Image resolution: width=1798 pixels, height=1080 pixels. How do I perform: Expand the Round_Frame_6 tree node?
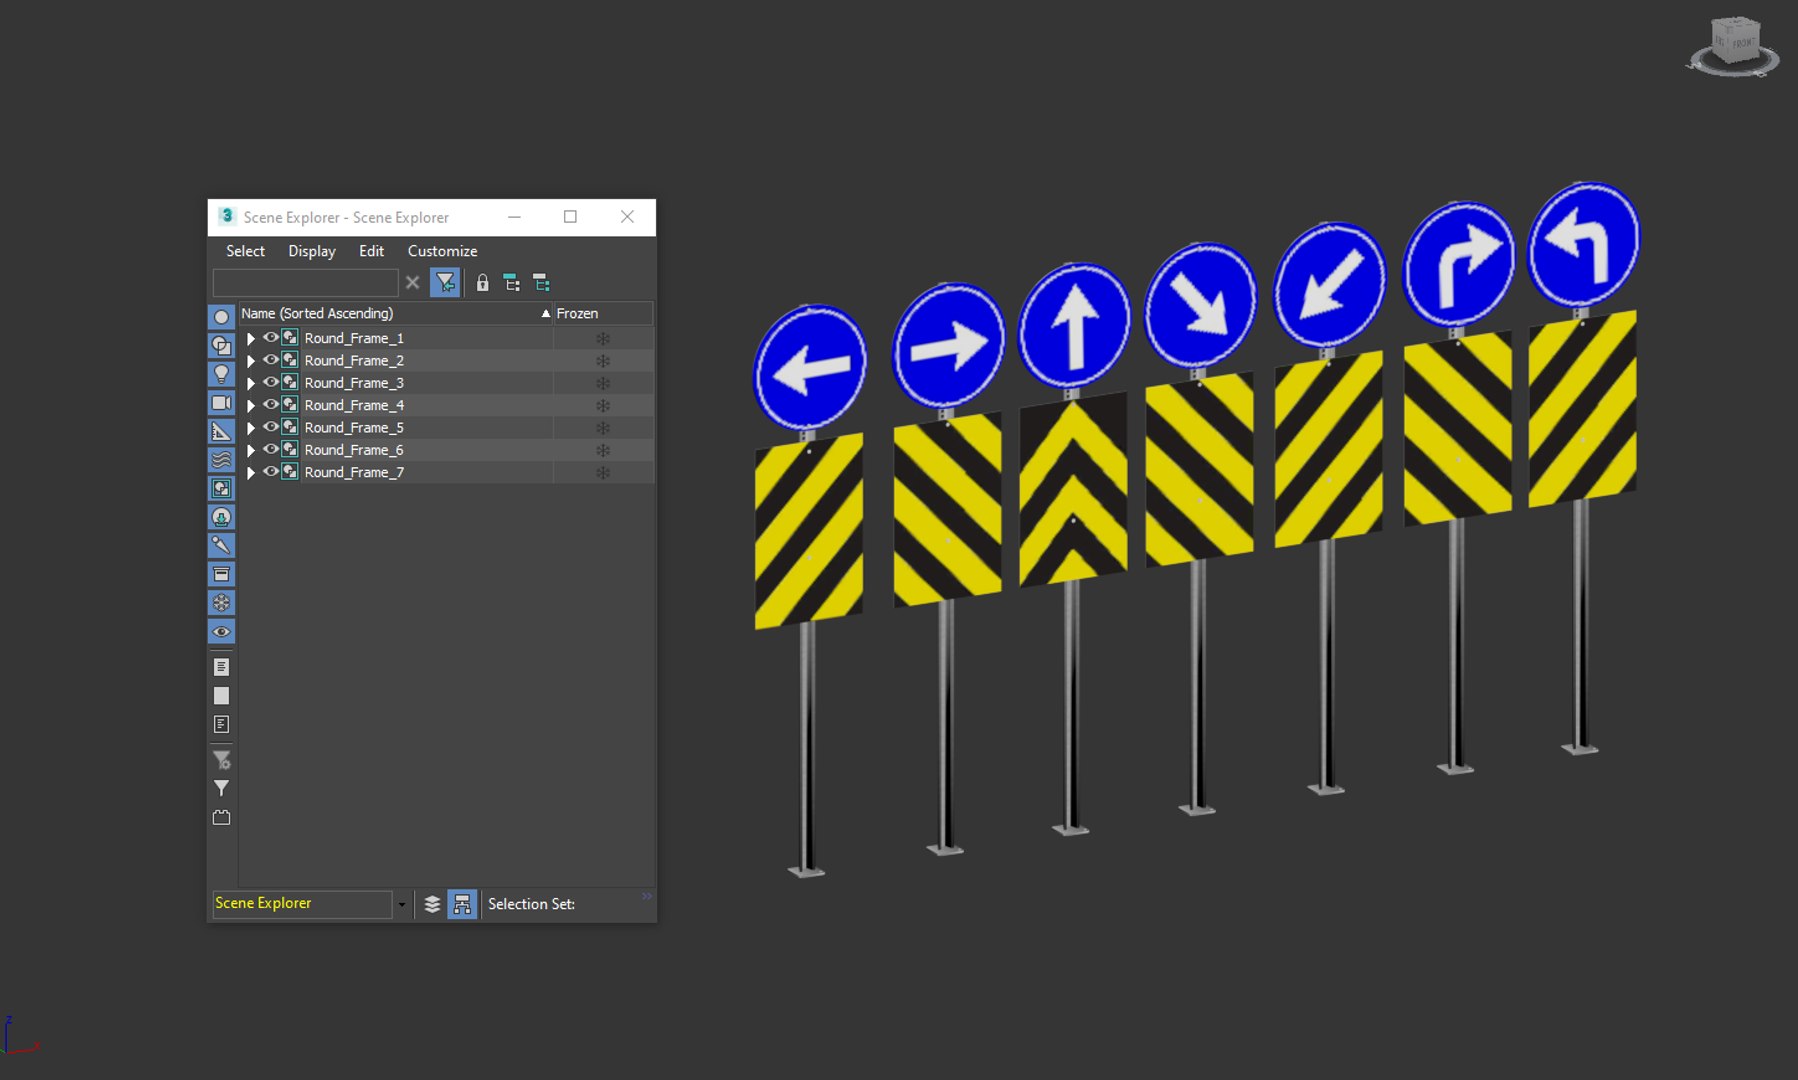(251, 451)
